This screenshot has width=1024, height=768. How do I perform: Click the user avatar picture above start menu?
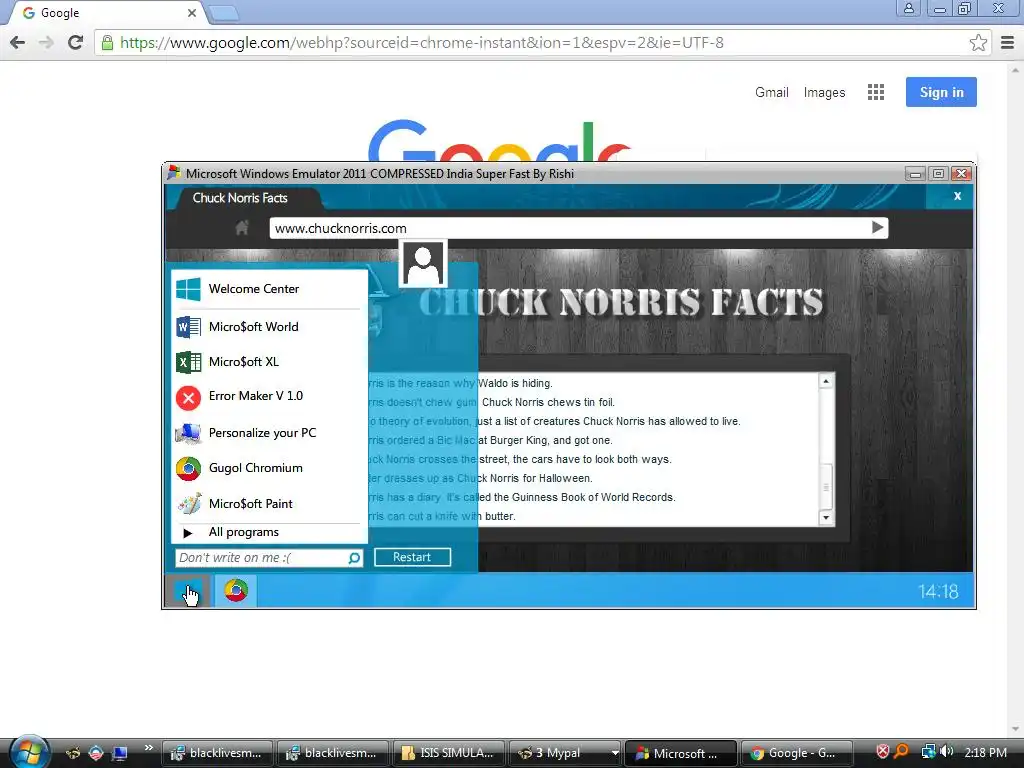coord(423,263)
